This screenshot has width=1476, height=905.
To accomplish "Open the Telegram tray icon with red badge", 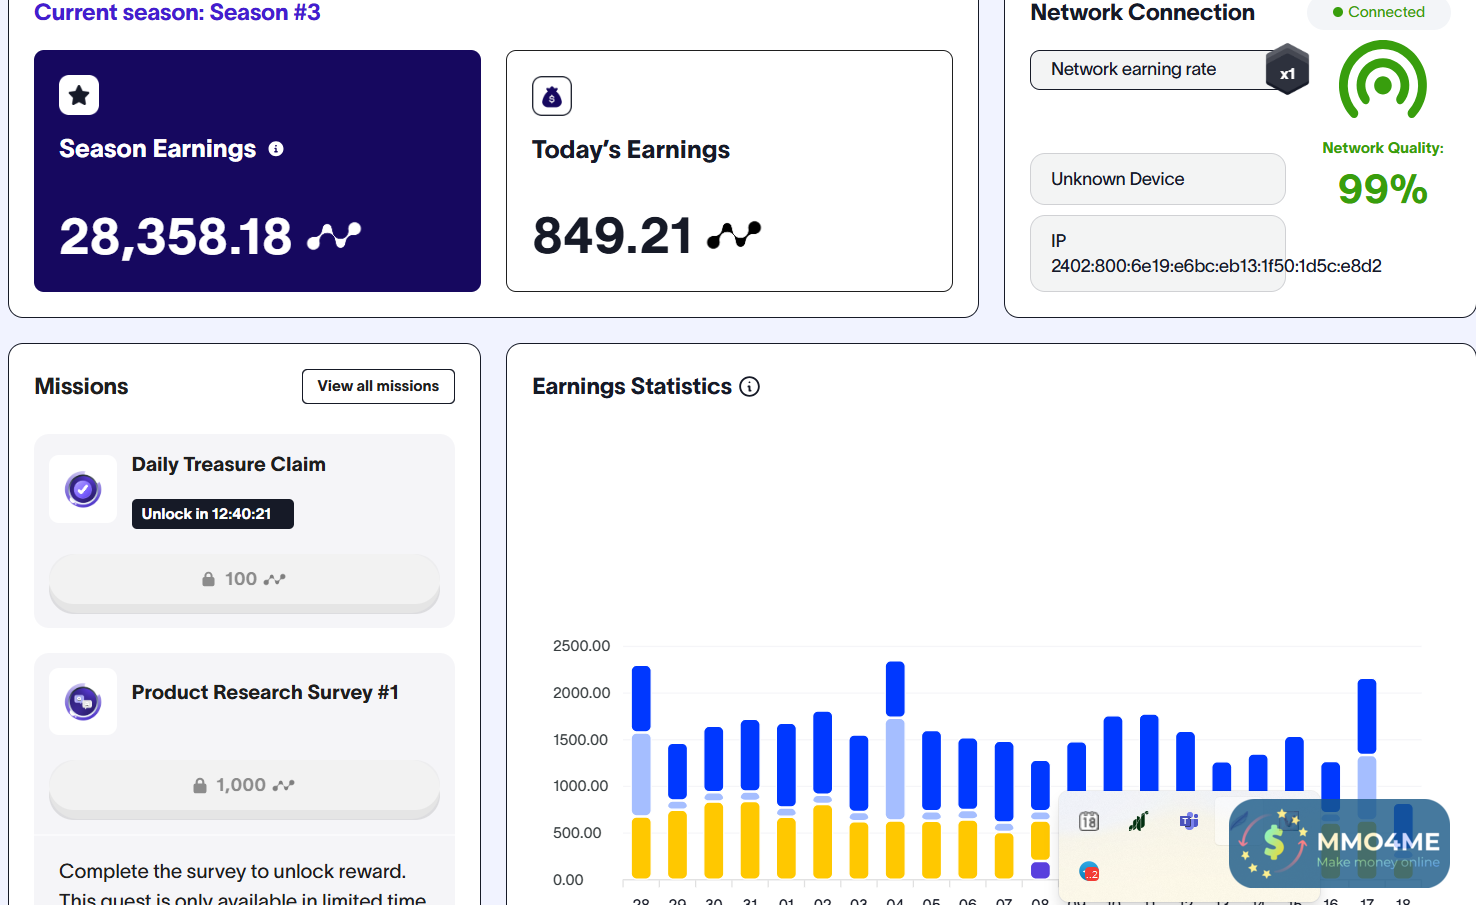I will (1089, 872).
